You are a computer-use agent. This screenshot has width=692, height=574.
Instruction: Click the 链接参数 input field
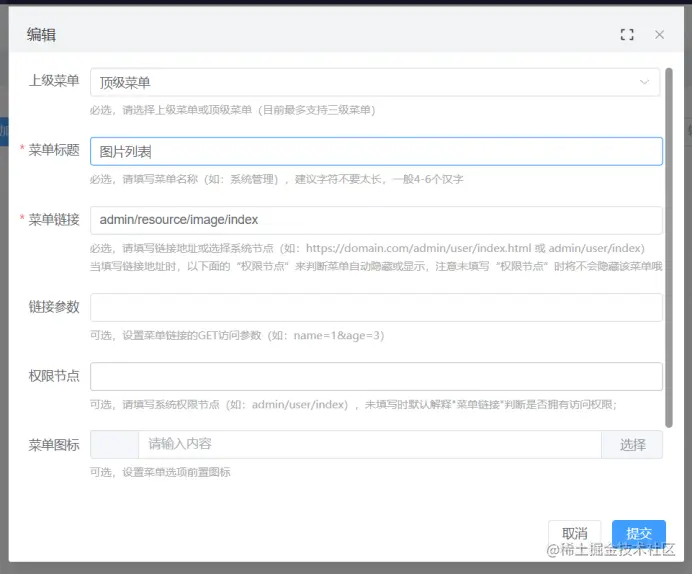click(x=376, y=307)
